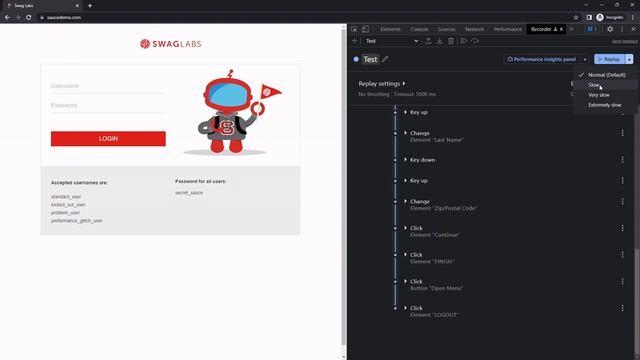Screen dimensions: 640x360
Task: Choose Slow replay speed
Action: coord(606,85)
